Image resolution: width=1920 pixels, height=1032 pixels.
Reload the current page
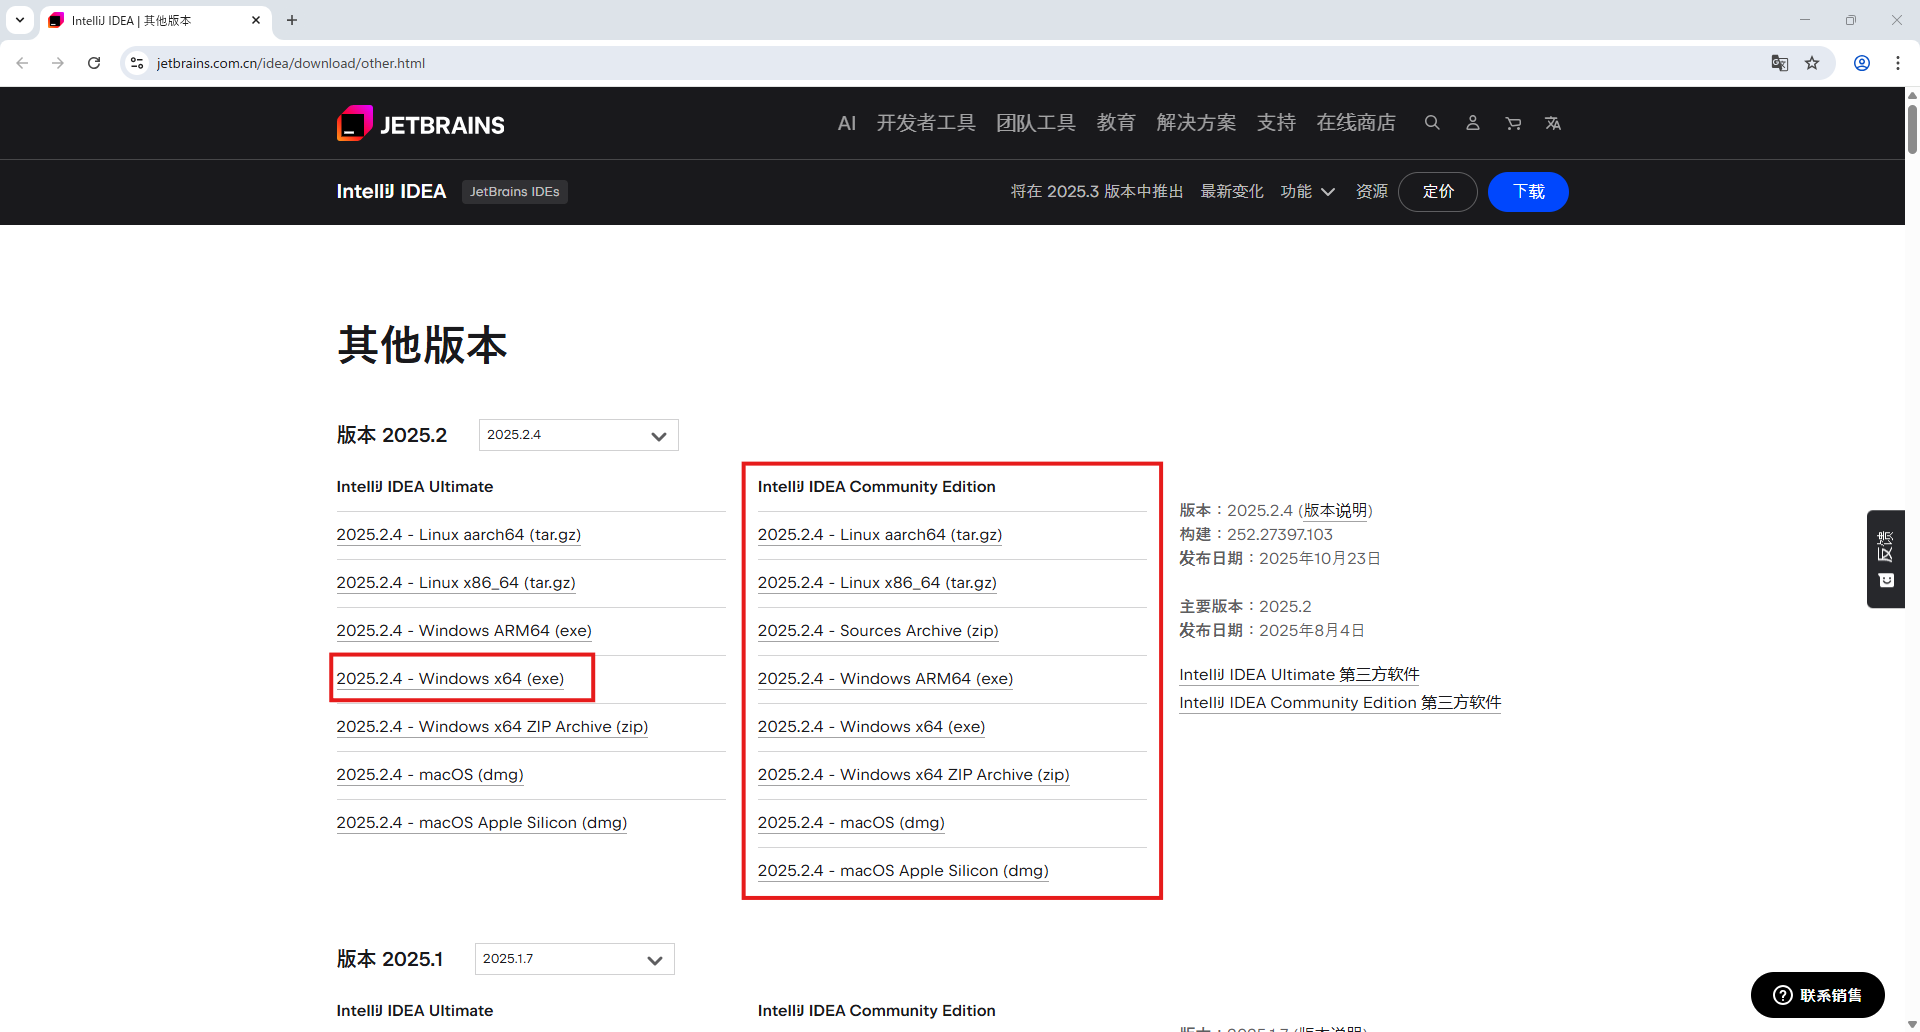coord(94,63)
